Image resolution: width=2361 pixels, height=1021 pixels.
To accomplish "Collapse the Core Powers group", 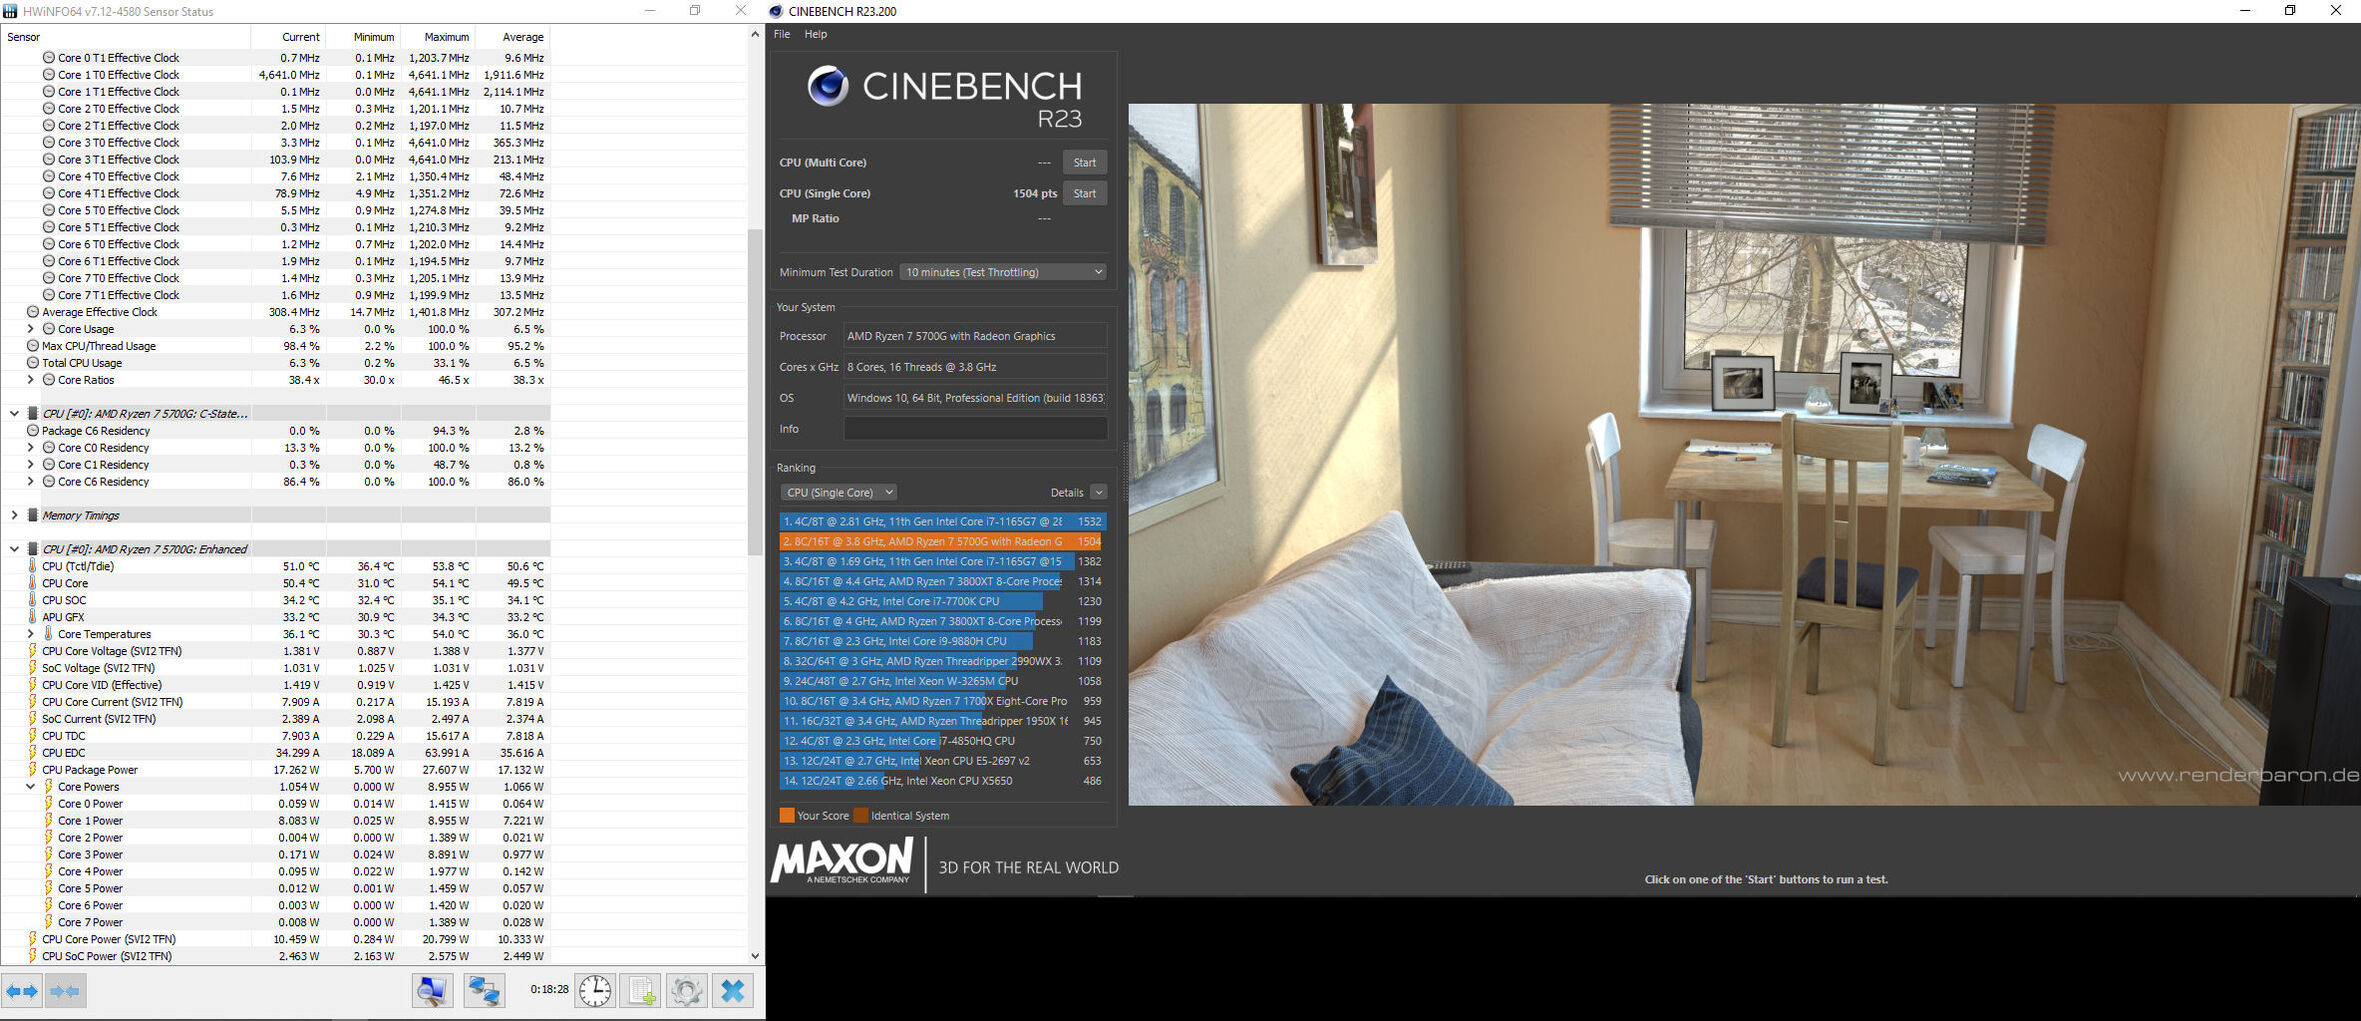I will click(x=30, y=787).
